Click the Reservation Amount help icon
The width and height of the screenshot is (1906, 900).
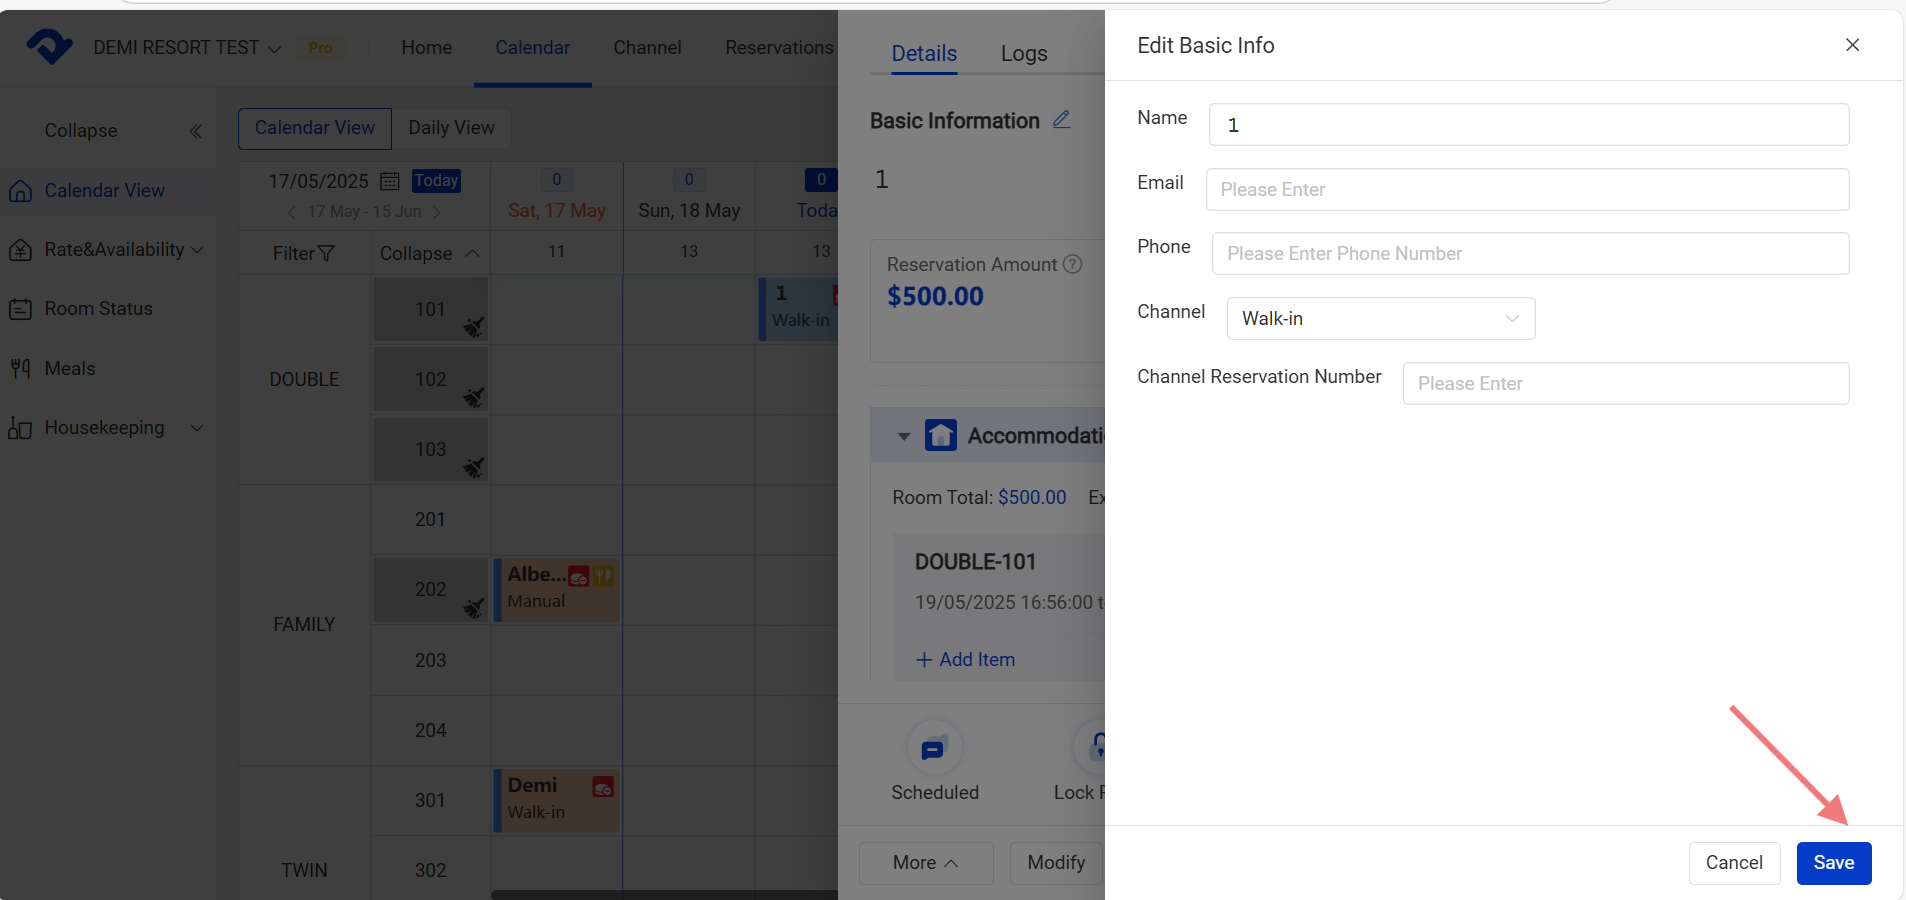(1072, 264)
